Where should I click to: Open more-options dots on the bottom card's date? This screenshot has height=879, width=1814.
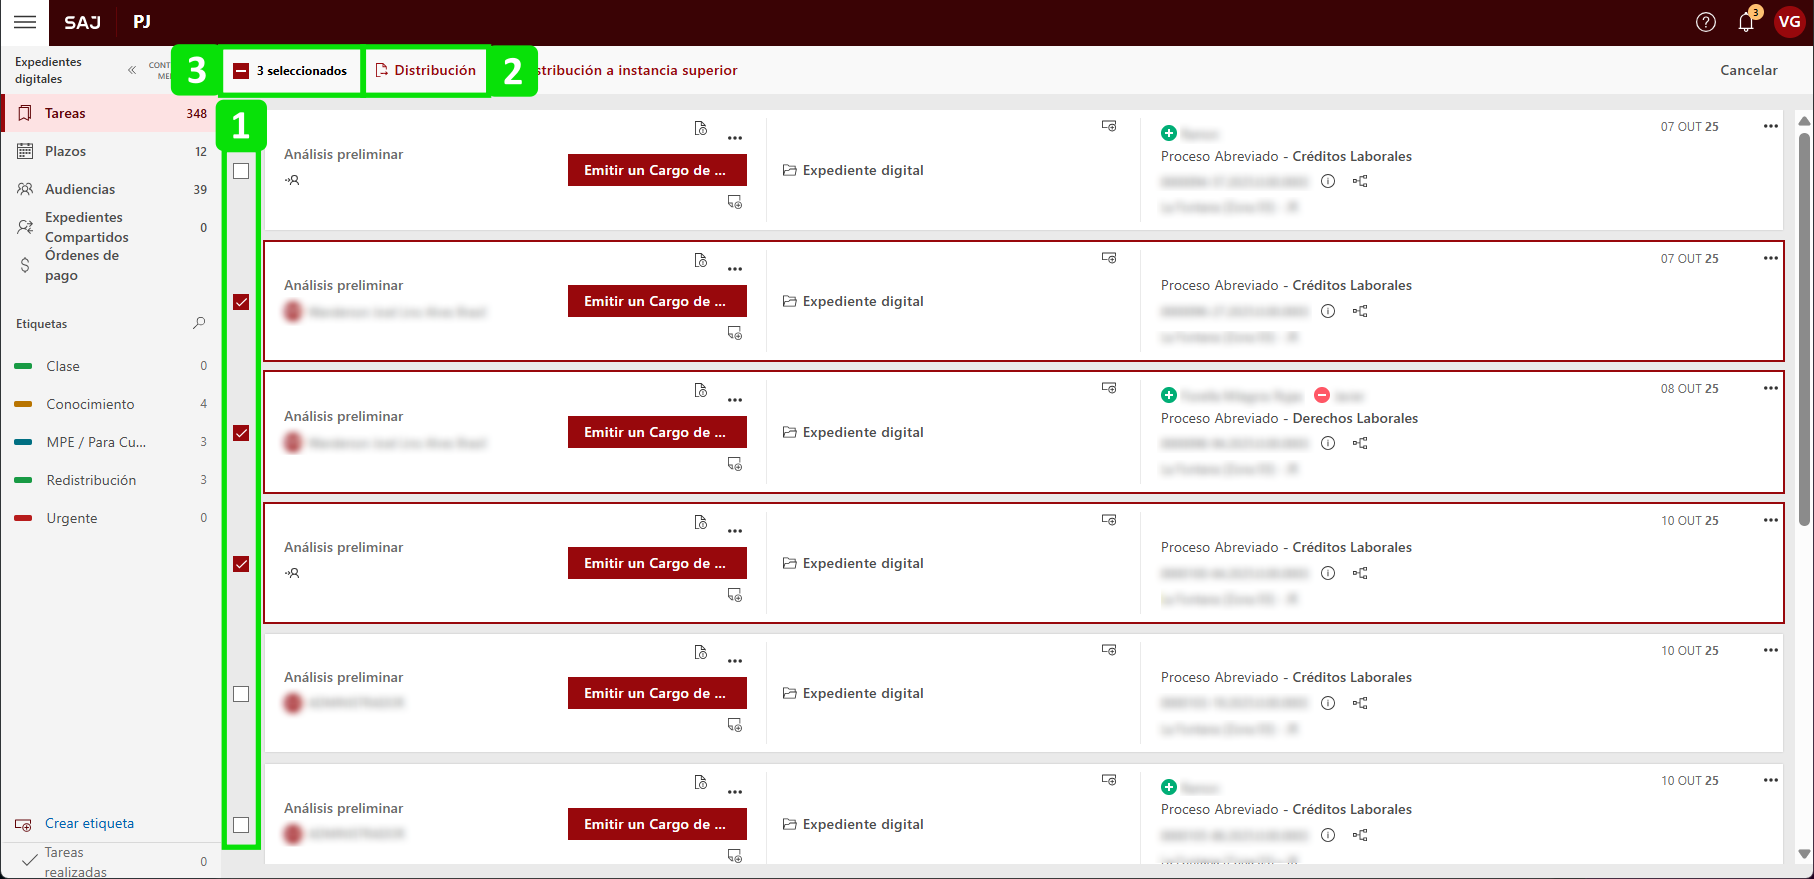1771,780
